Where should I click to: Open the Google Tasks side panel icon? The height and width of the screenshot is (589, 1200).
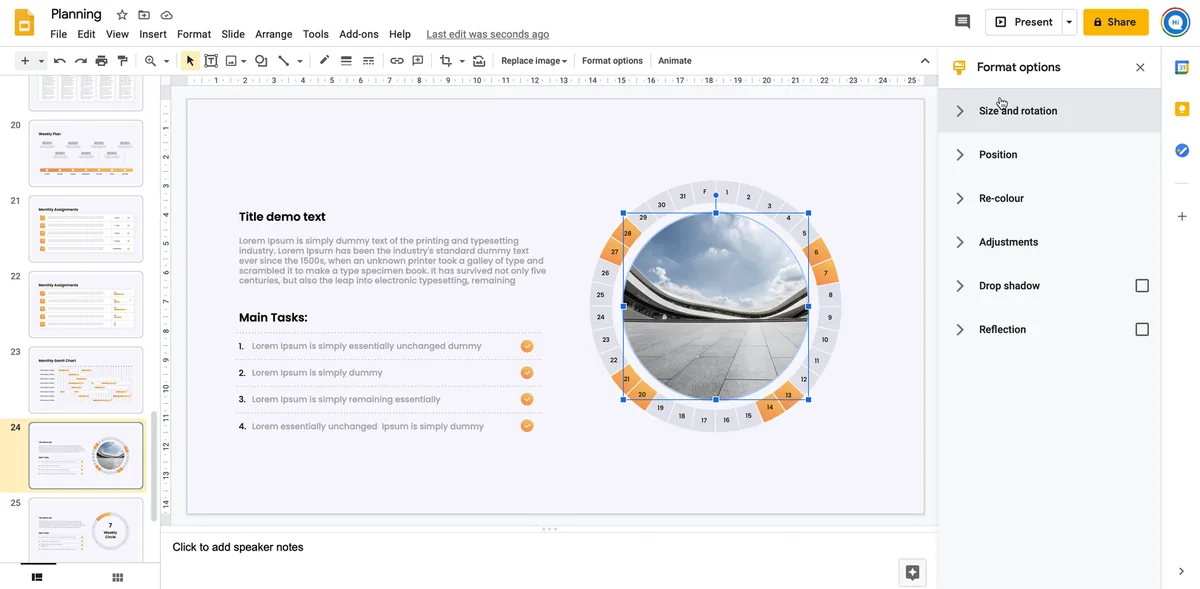click(x=1182, y=151)
